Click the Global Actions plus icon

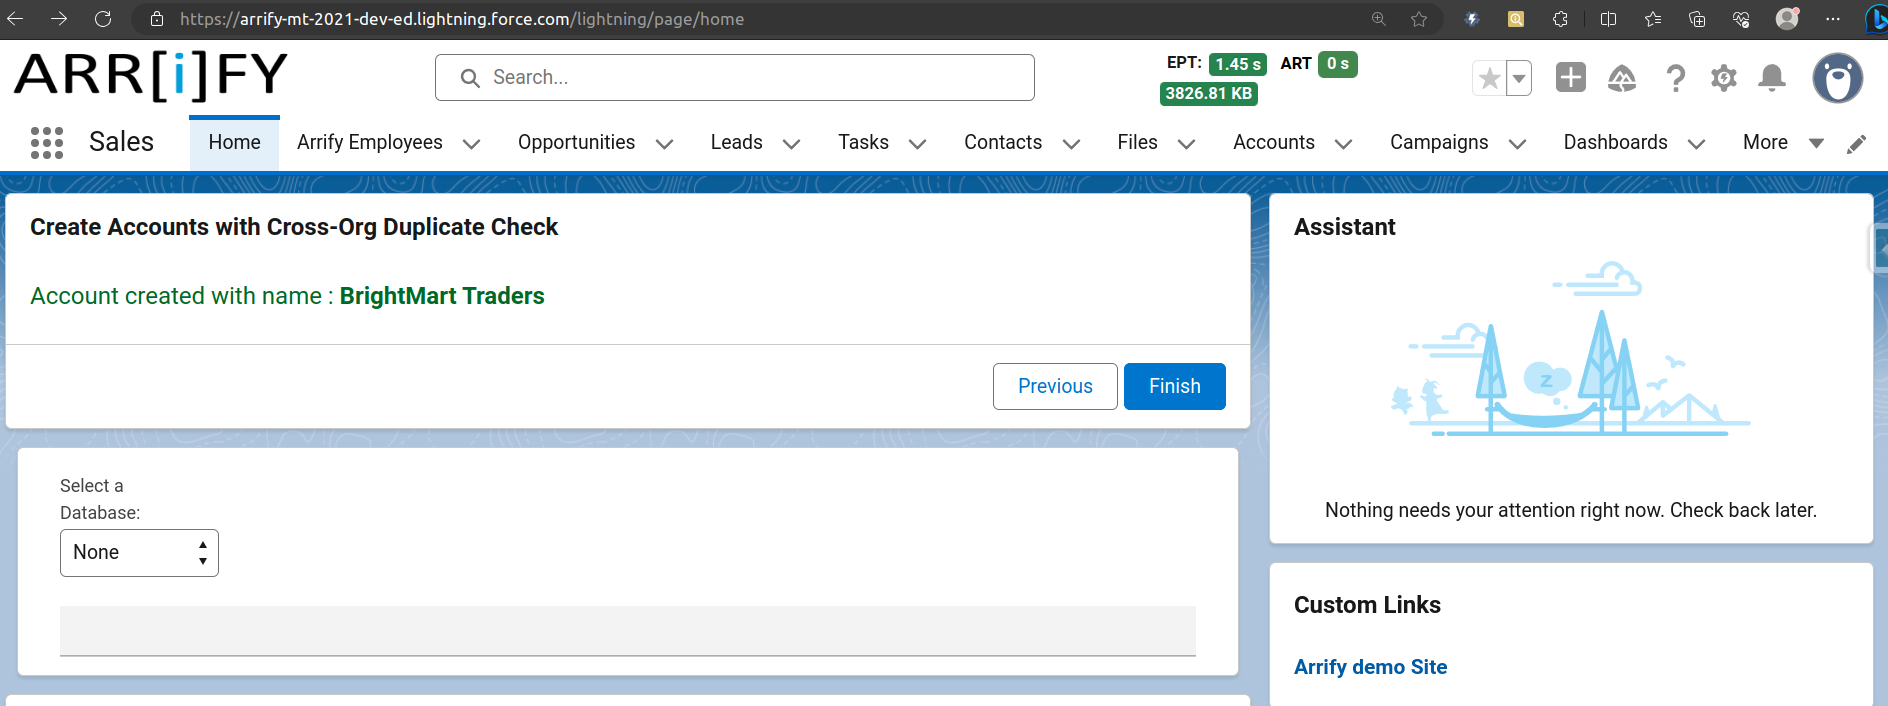(x=1570, y=77)
